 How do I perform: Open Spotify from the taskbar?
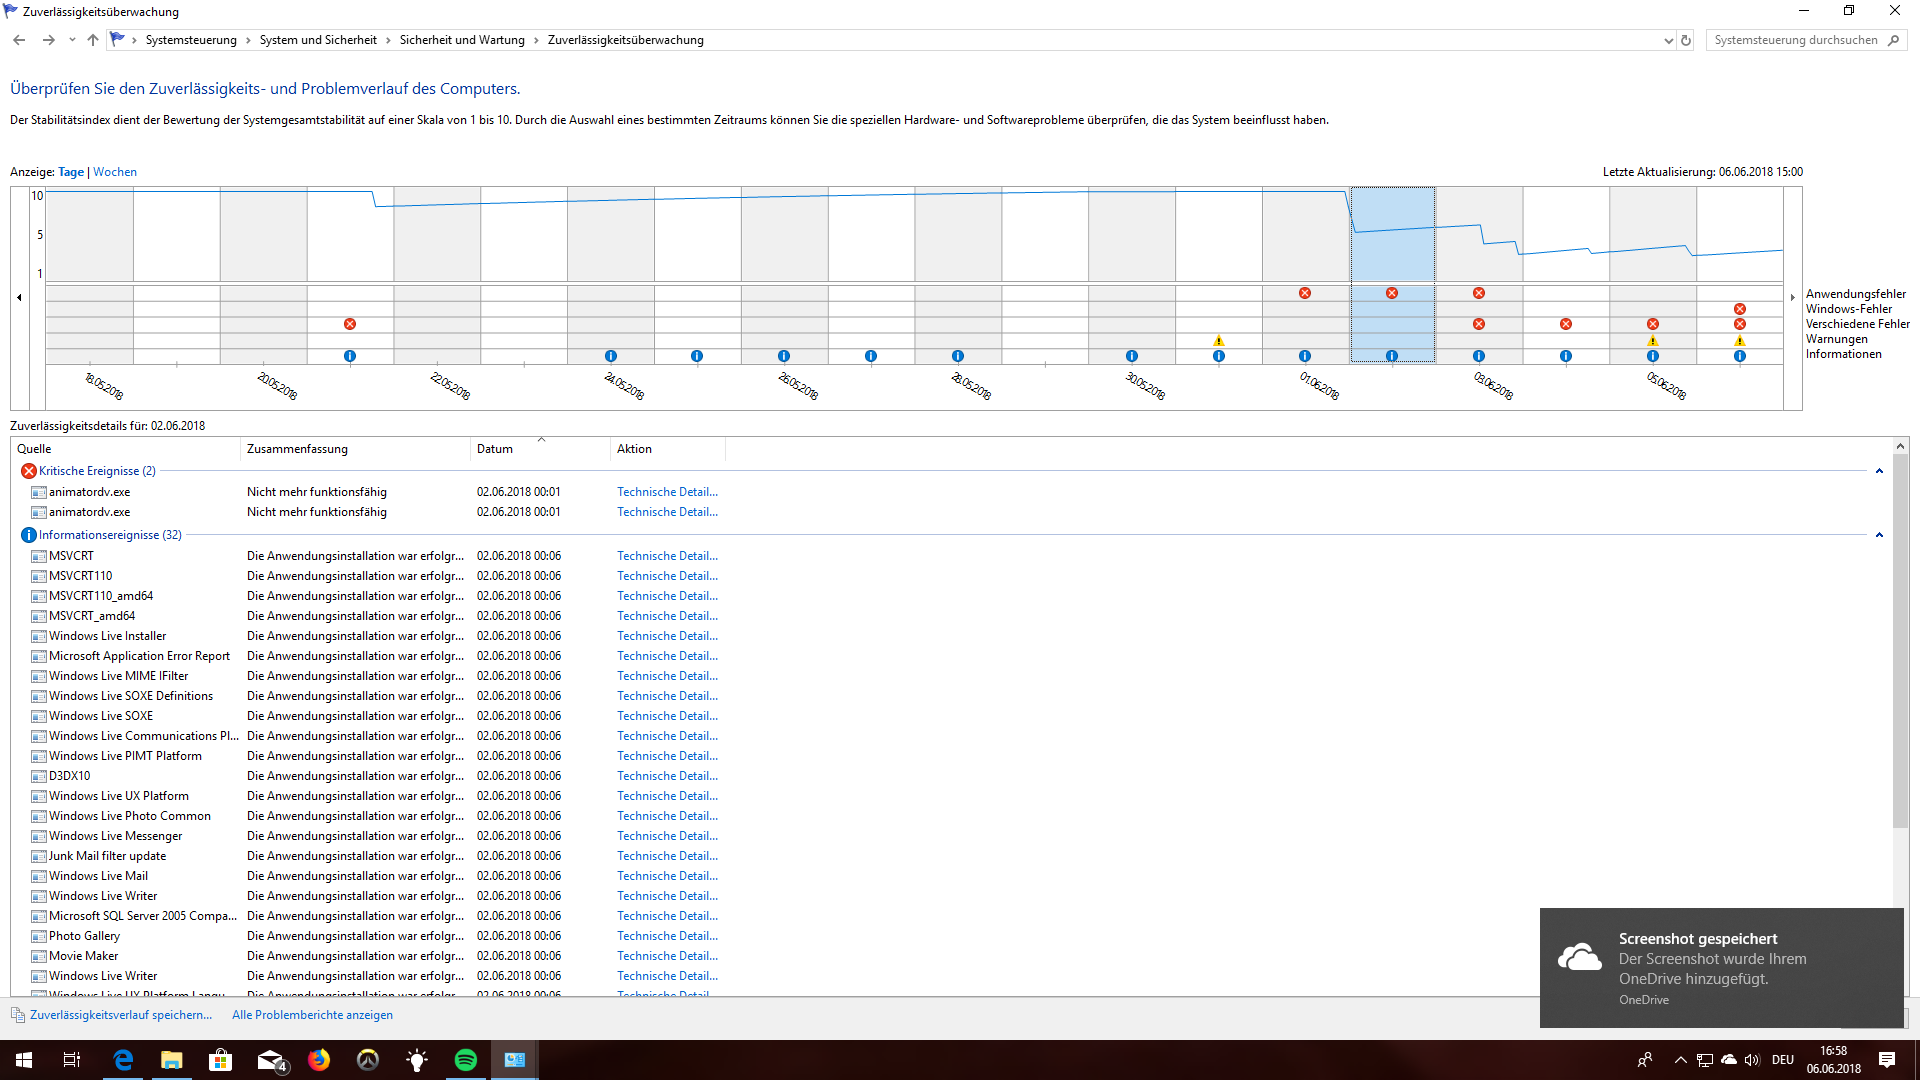[466, 1060]
